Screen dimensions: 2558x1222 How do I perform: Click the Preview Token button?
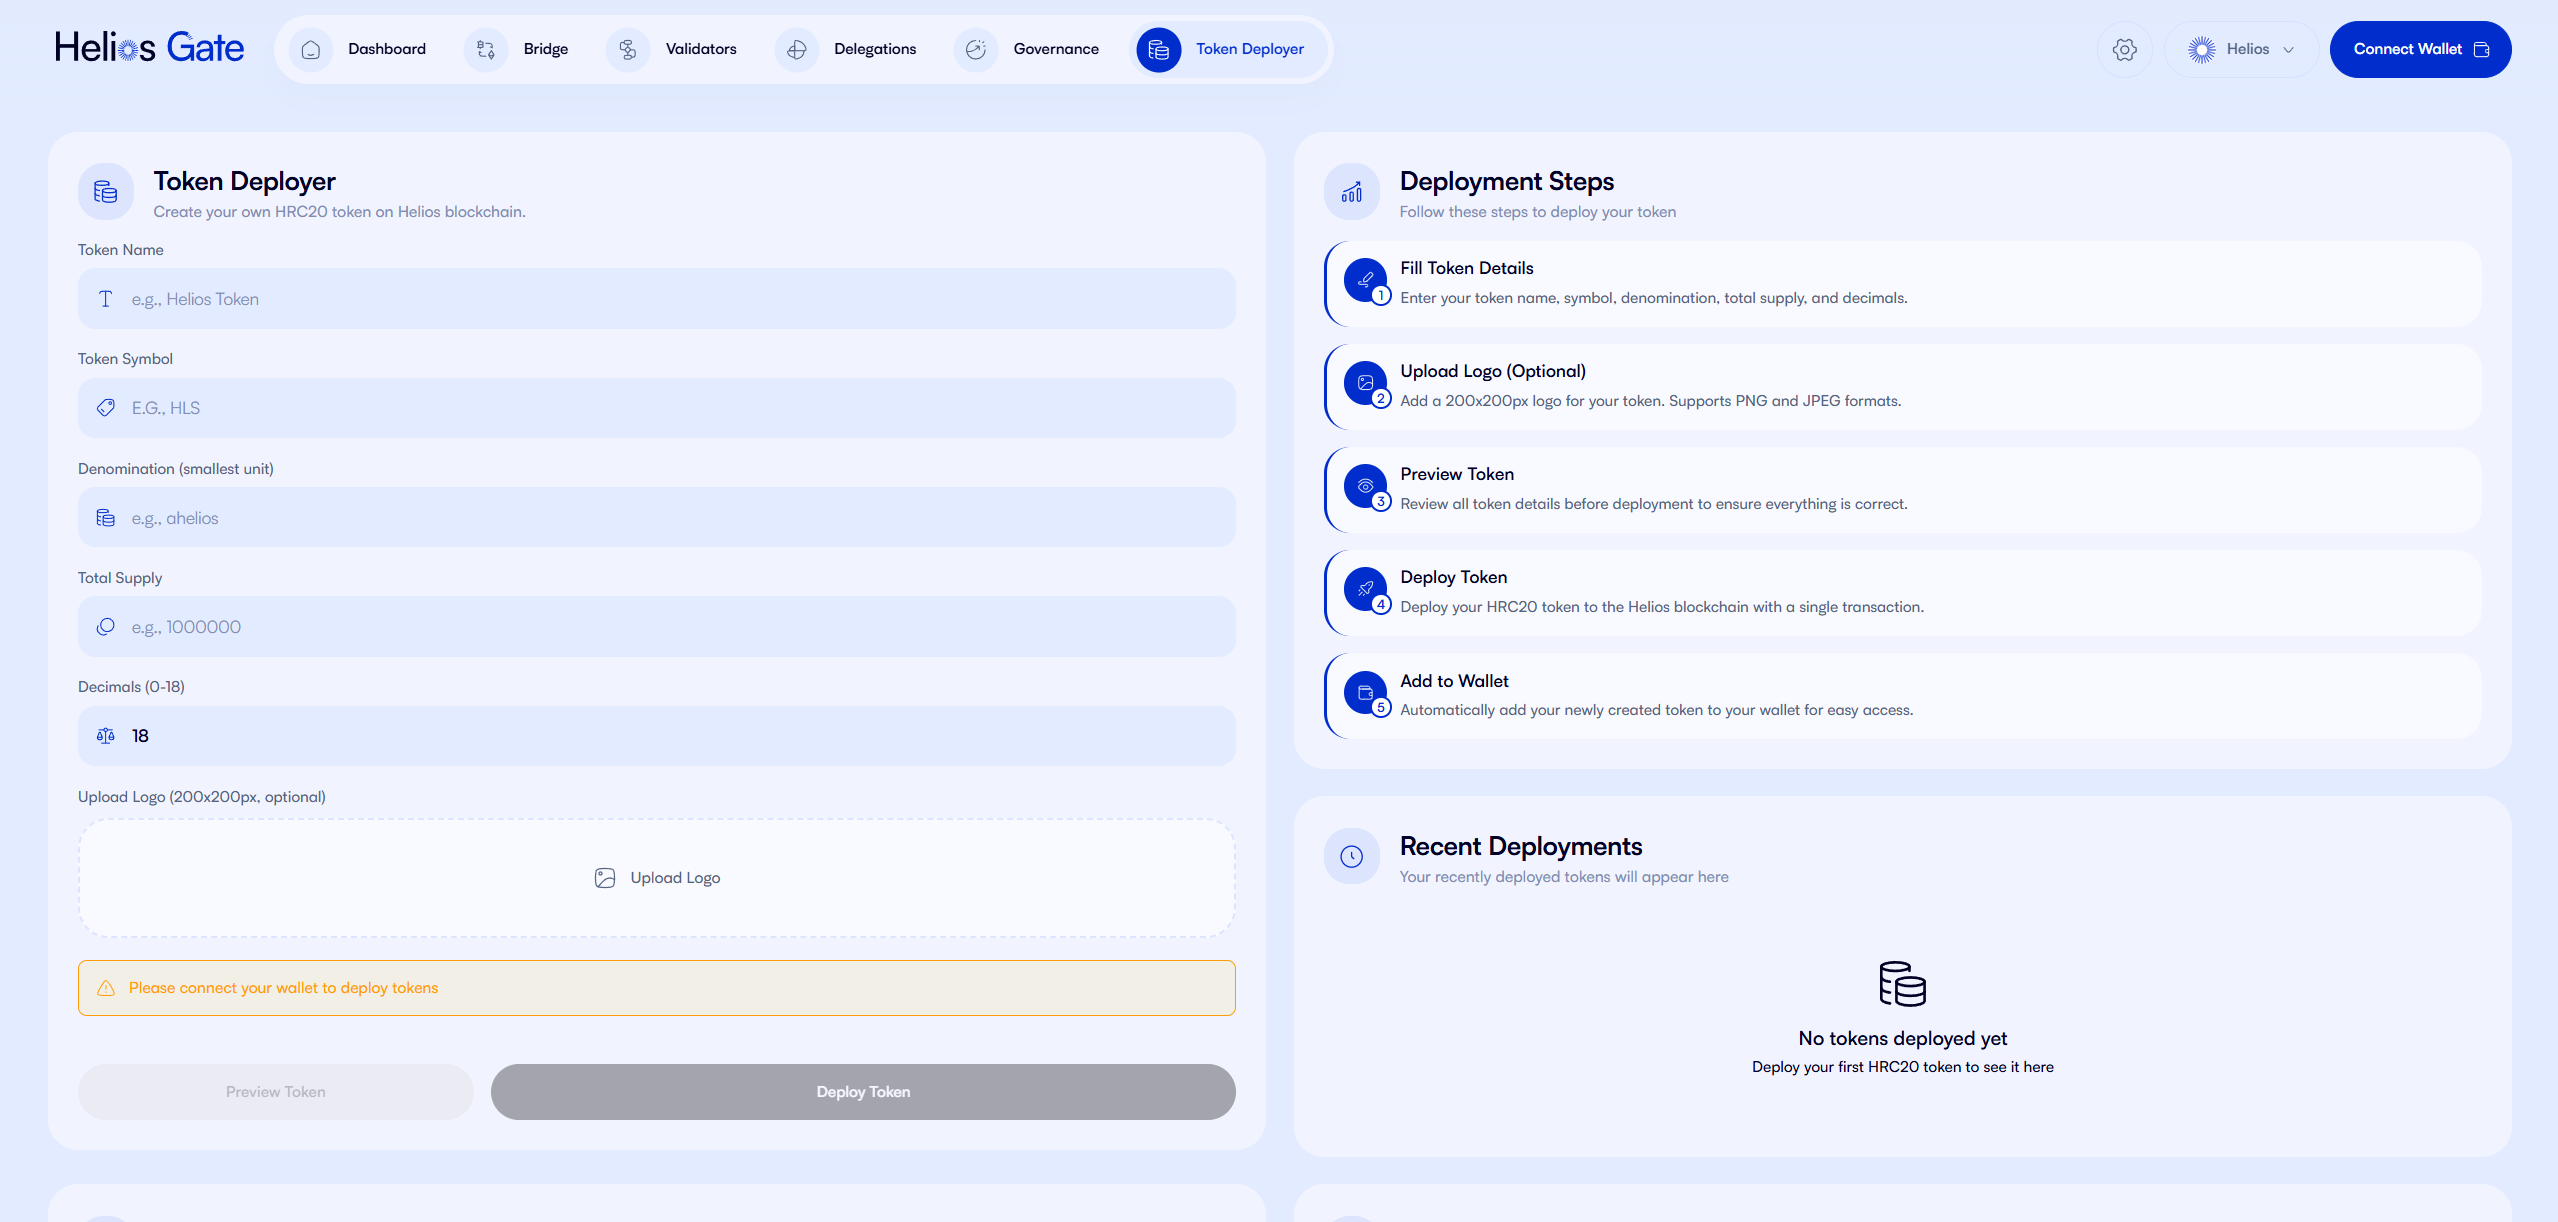point(275,1091)
